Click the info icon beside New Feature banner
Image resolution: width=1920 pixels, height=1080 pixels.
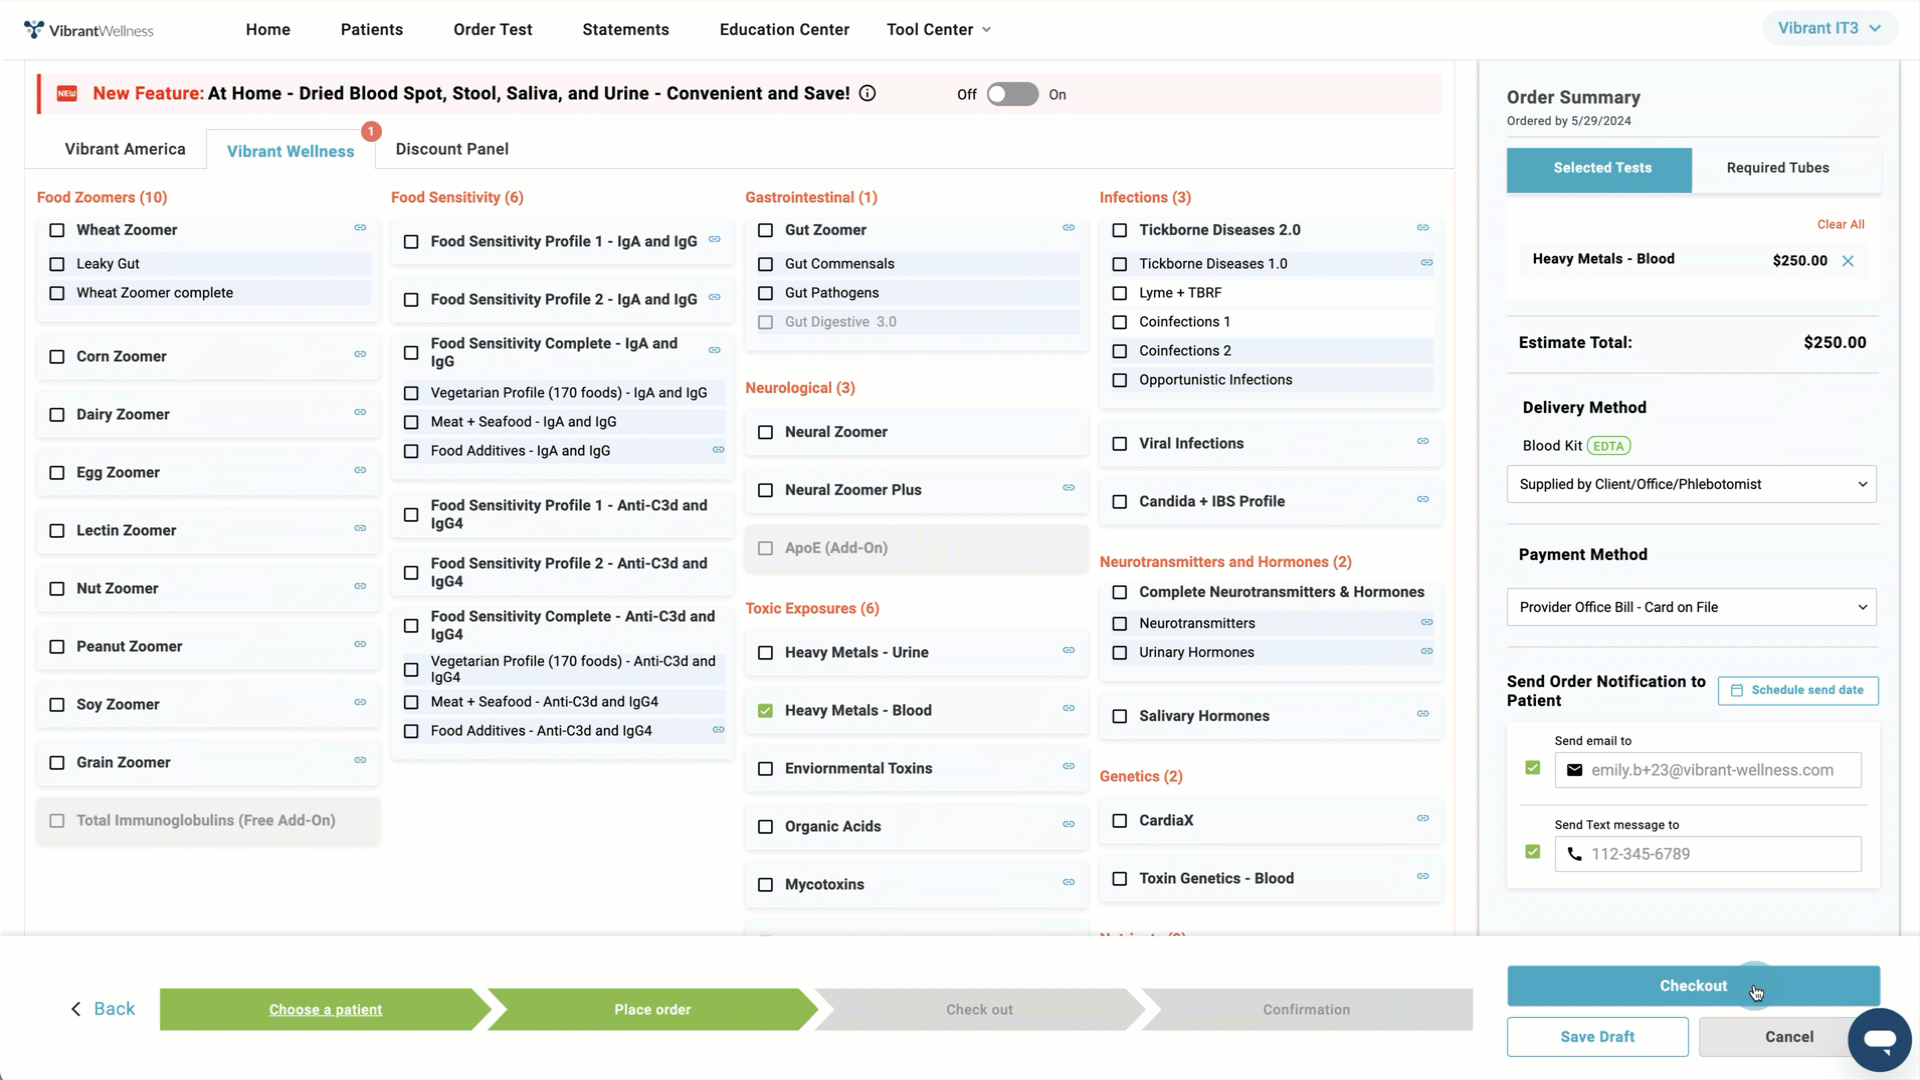[868, 93]
